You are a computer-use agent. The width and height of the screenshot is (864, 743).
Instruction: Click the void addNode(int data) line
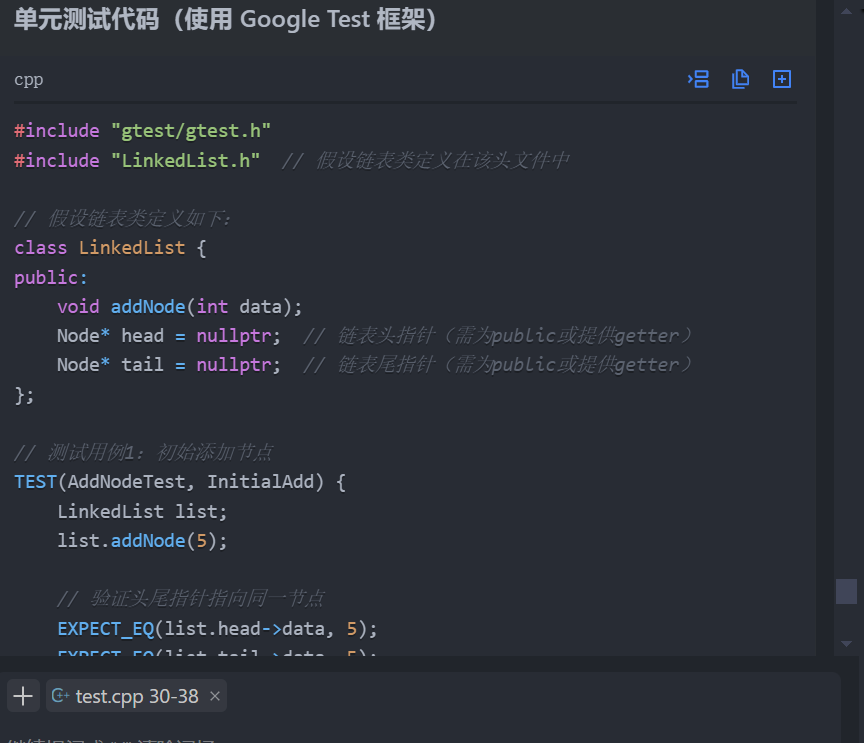pyautogui.click(x=179, y=306)
